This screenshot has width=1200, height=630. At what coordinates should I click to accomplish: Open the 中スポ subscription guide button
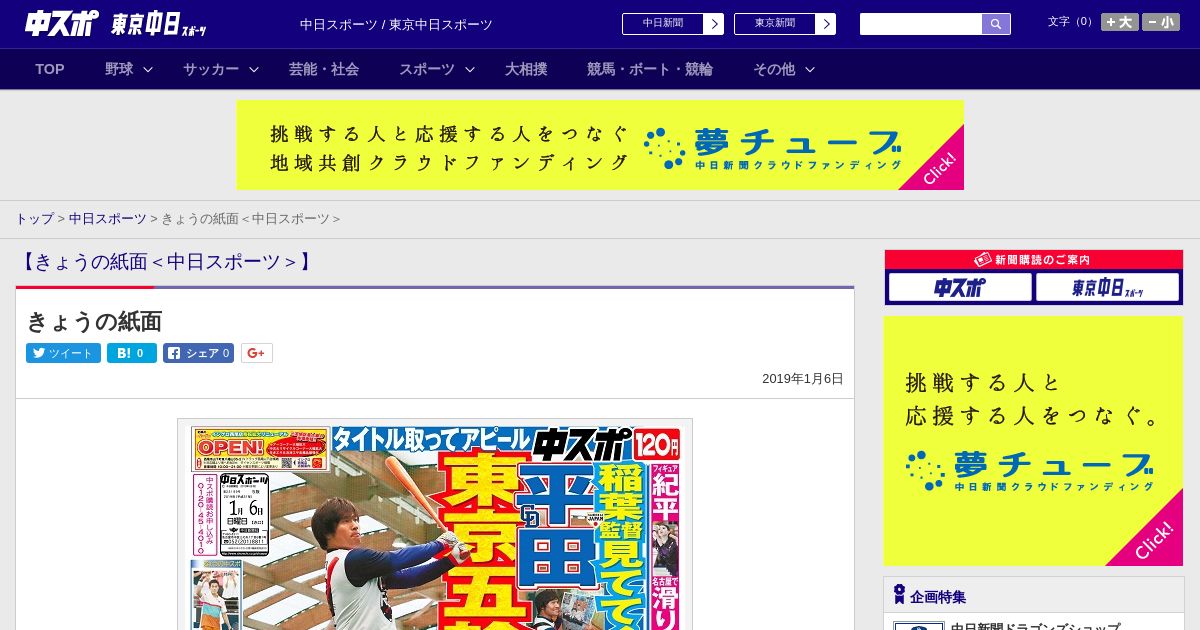click(x=960, y=288)
